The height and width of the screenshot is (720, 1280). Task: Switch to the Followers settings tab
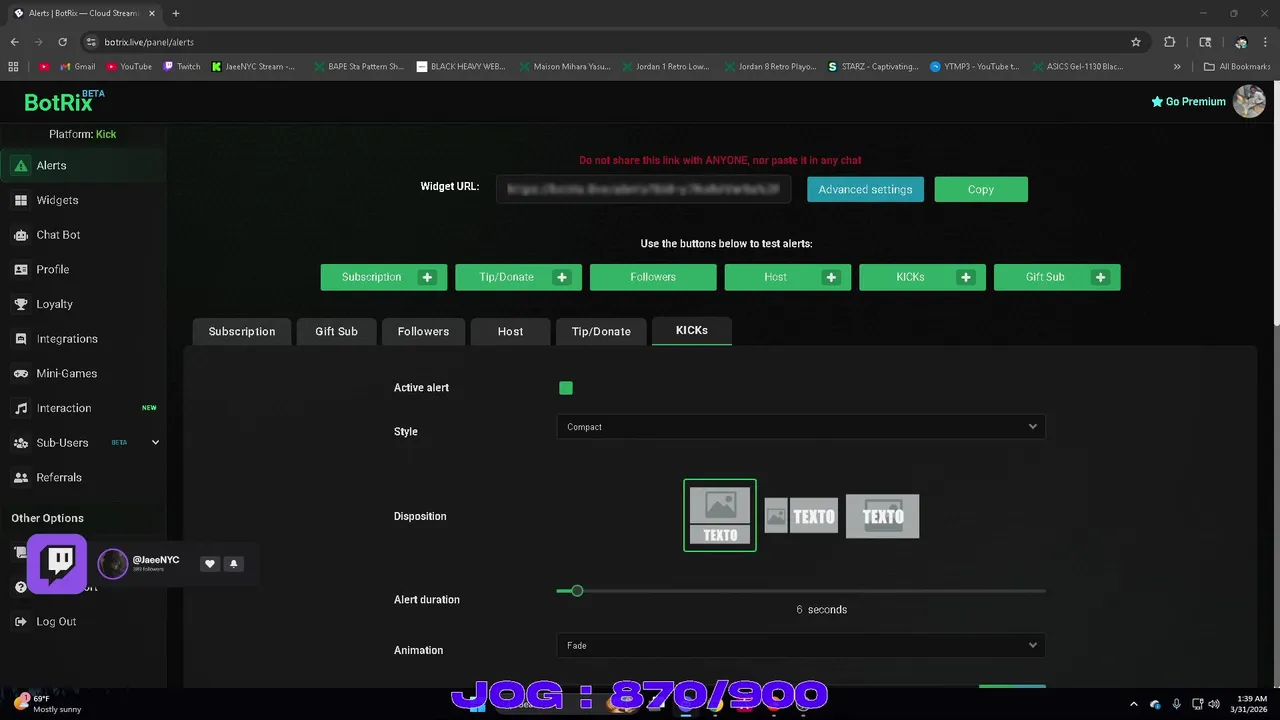tap(423, 332)
